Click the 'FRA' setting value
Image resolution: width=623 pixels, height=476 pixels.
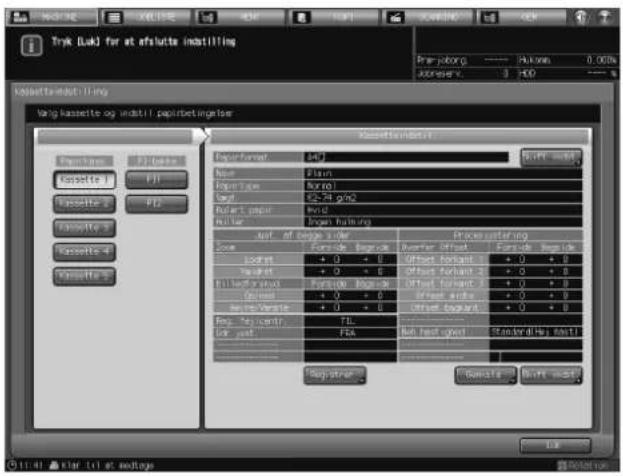point(350,333)
